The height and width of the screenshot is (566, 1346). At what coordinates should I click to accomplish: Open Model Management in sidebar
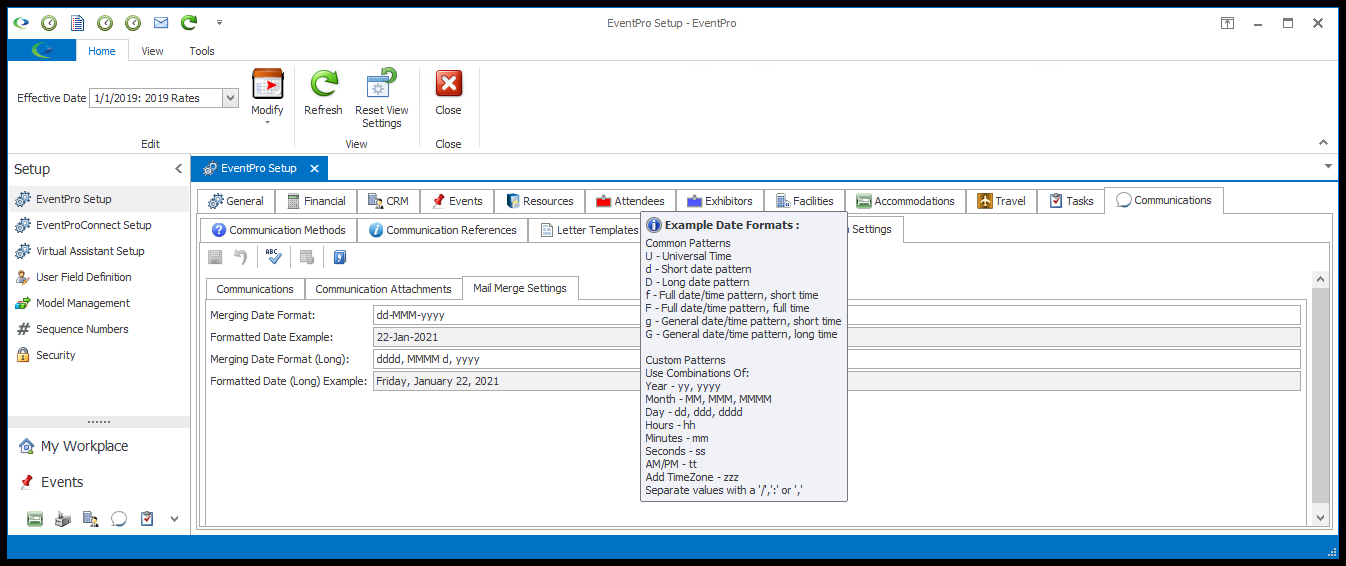pyautogui.click(x=98, y=303)
